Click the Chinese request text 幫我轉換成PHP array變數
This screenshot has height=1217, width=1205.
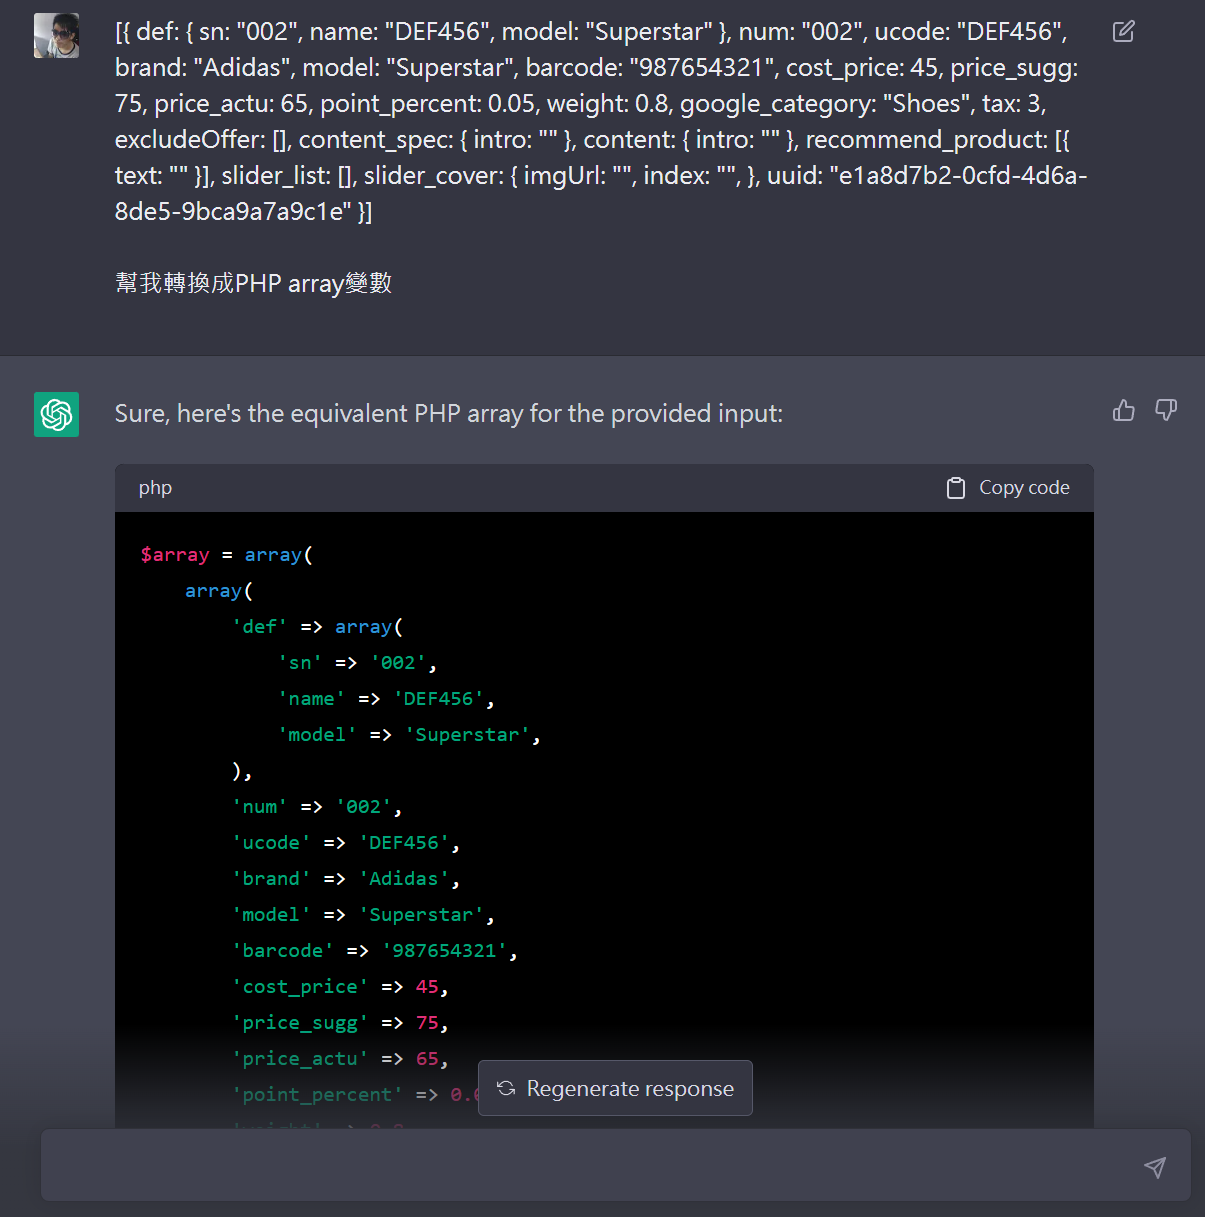click(x=253, y=284)
